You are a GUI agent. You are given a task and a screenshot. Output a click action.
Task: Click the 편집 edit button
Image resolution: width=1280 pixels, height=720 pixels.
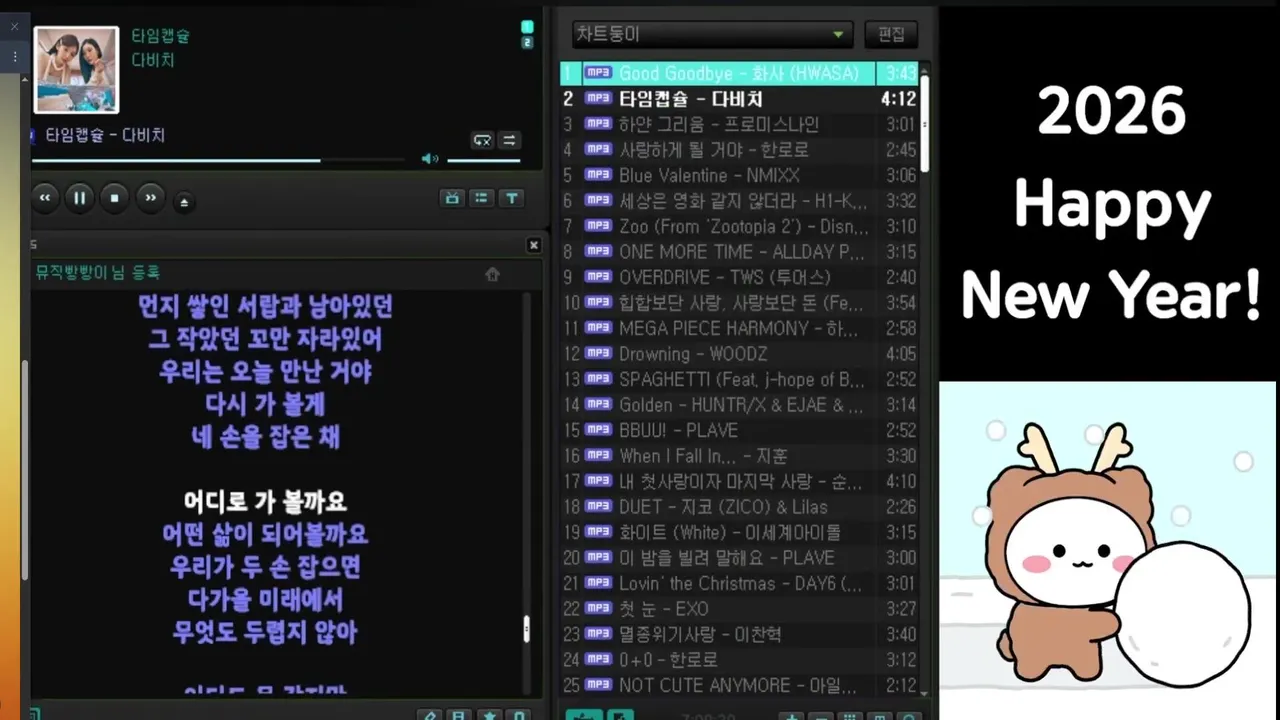pyautogui.click(x=891, y=34)
